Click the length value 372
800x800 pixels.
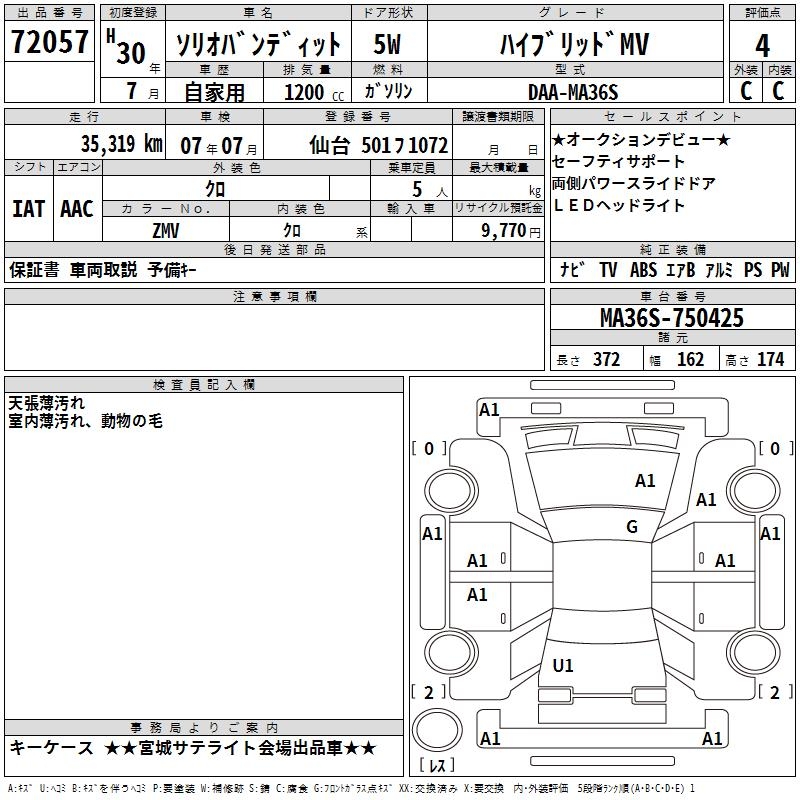607,360
